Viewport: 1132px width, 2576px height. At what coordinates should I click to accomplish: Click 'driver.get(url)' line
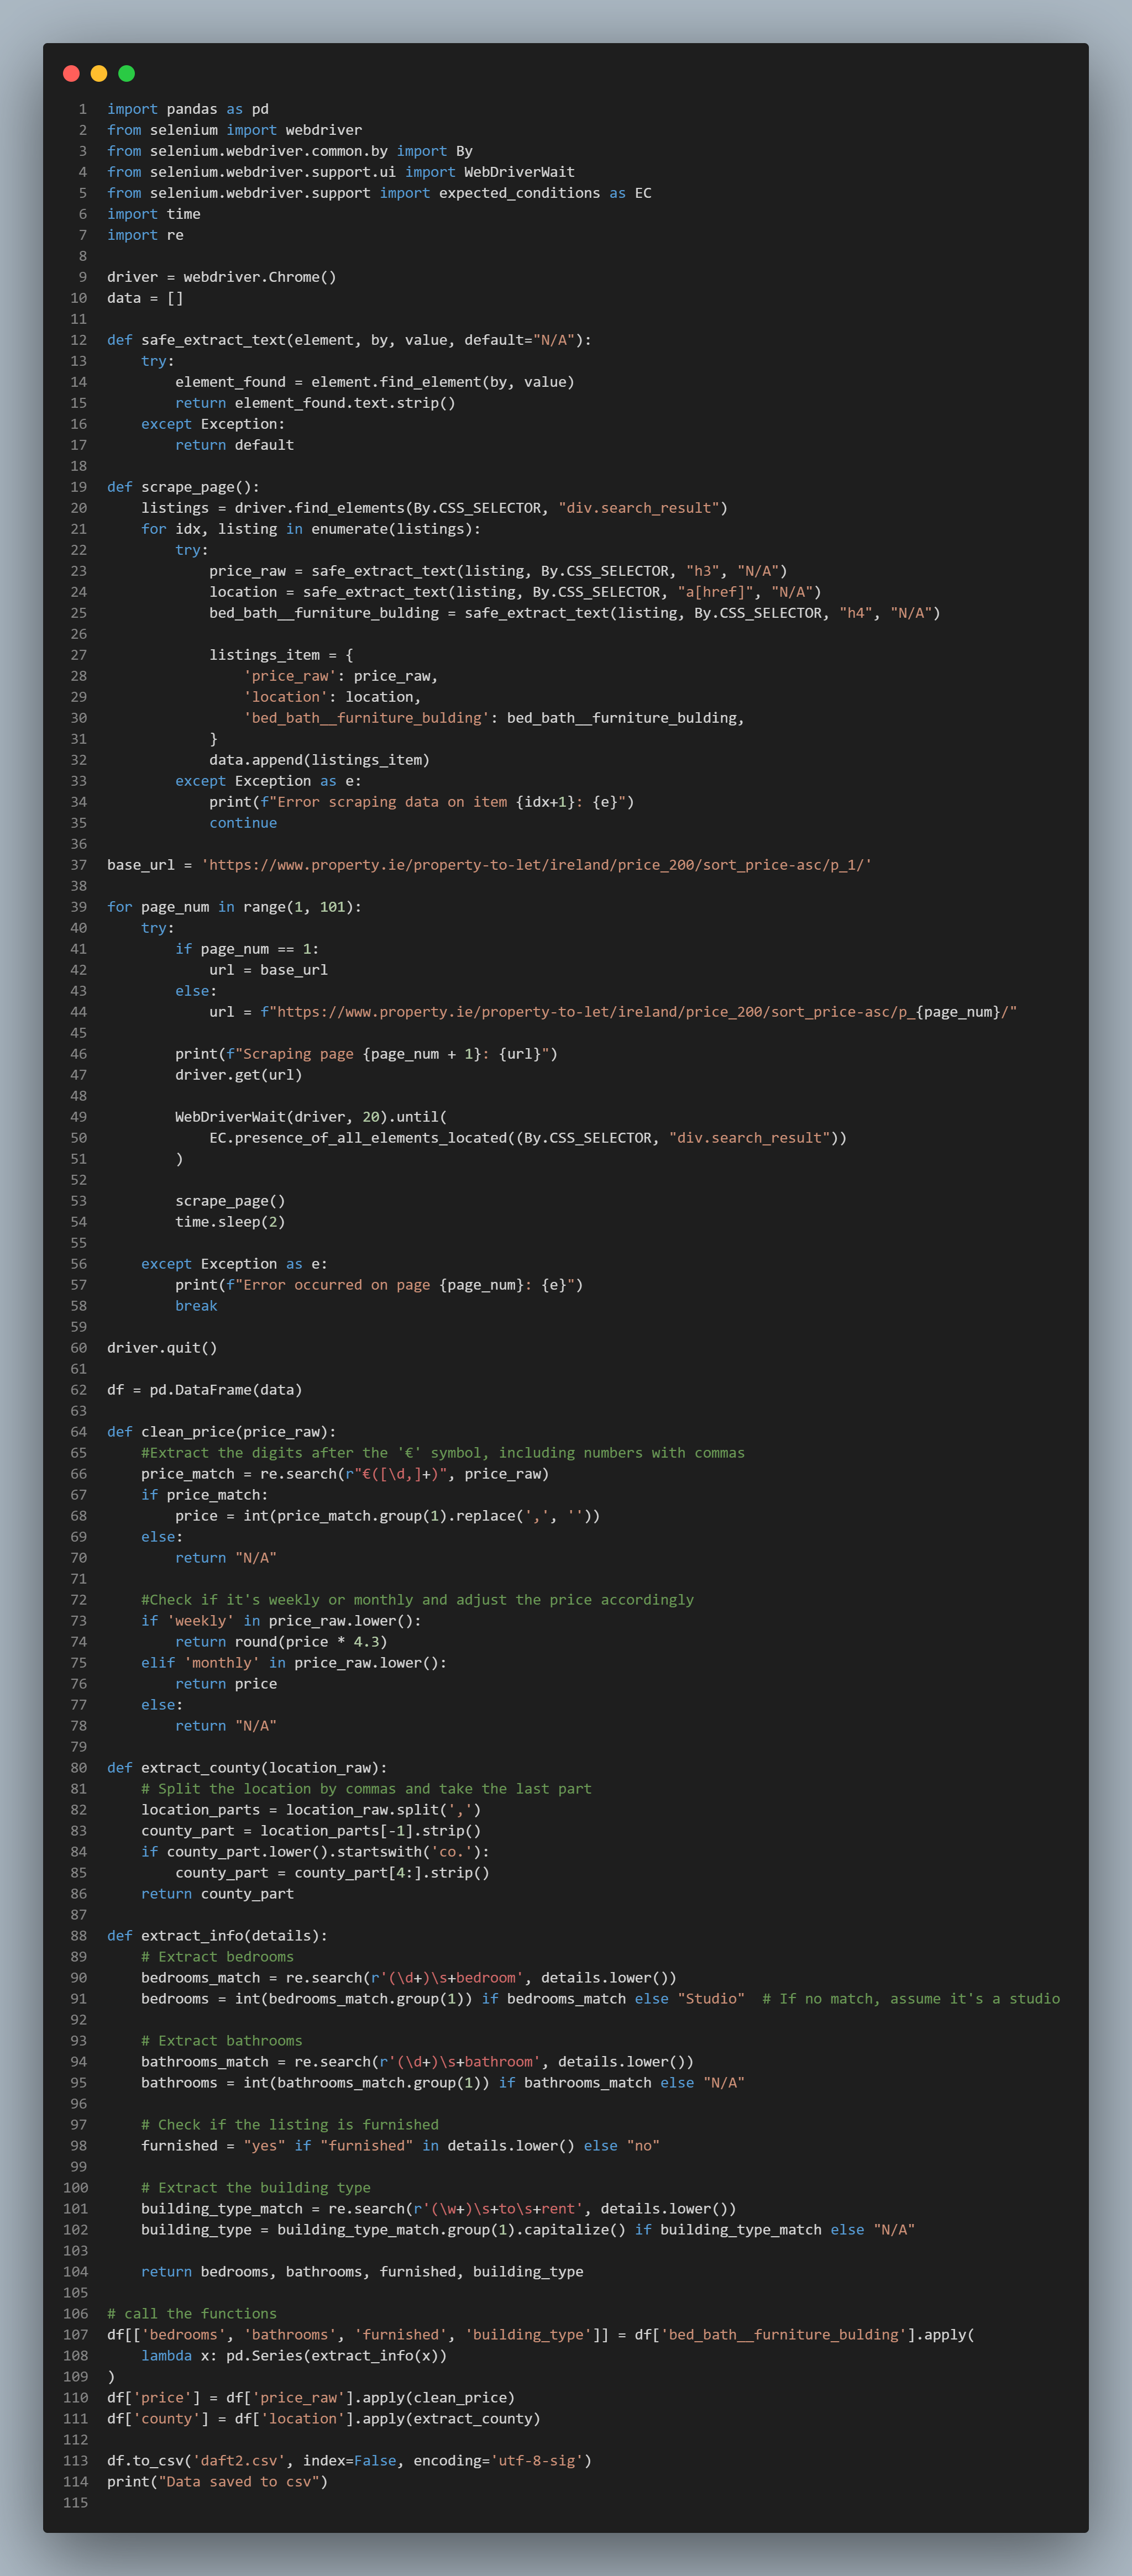(238, 1075)
